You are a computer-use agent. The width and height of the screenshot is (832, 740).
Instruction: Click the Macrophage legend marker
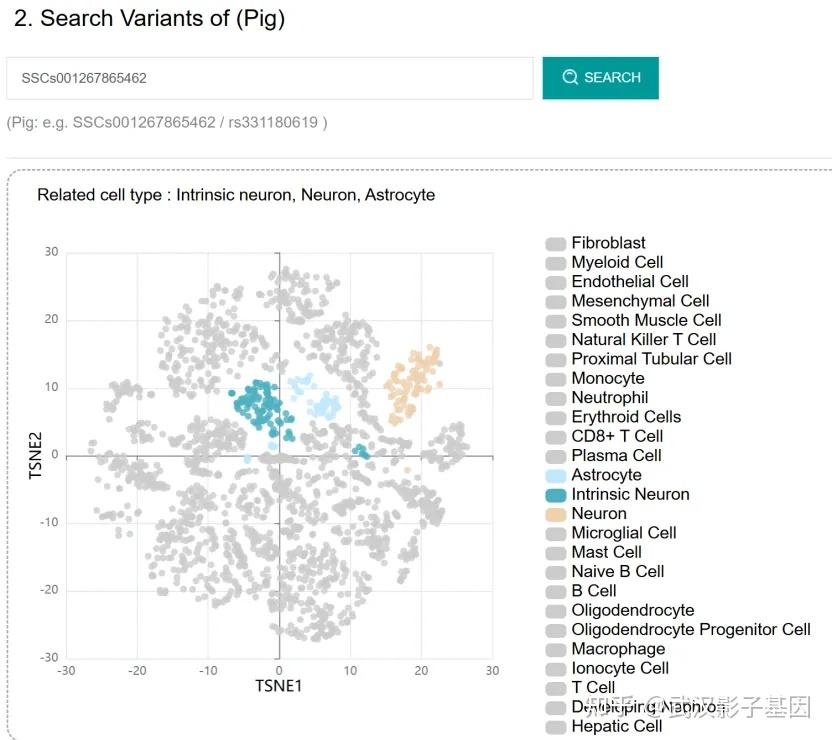(x=556, y=650)
